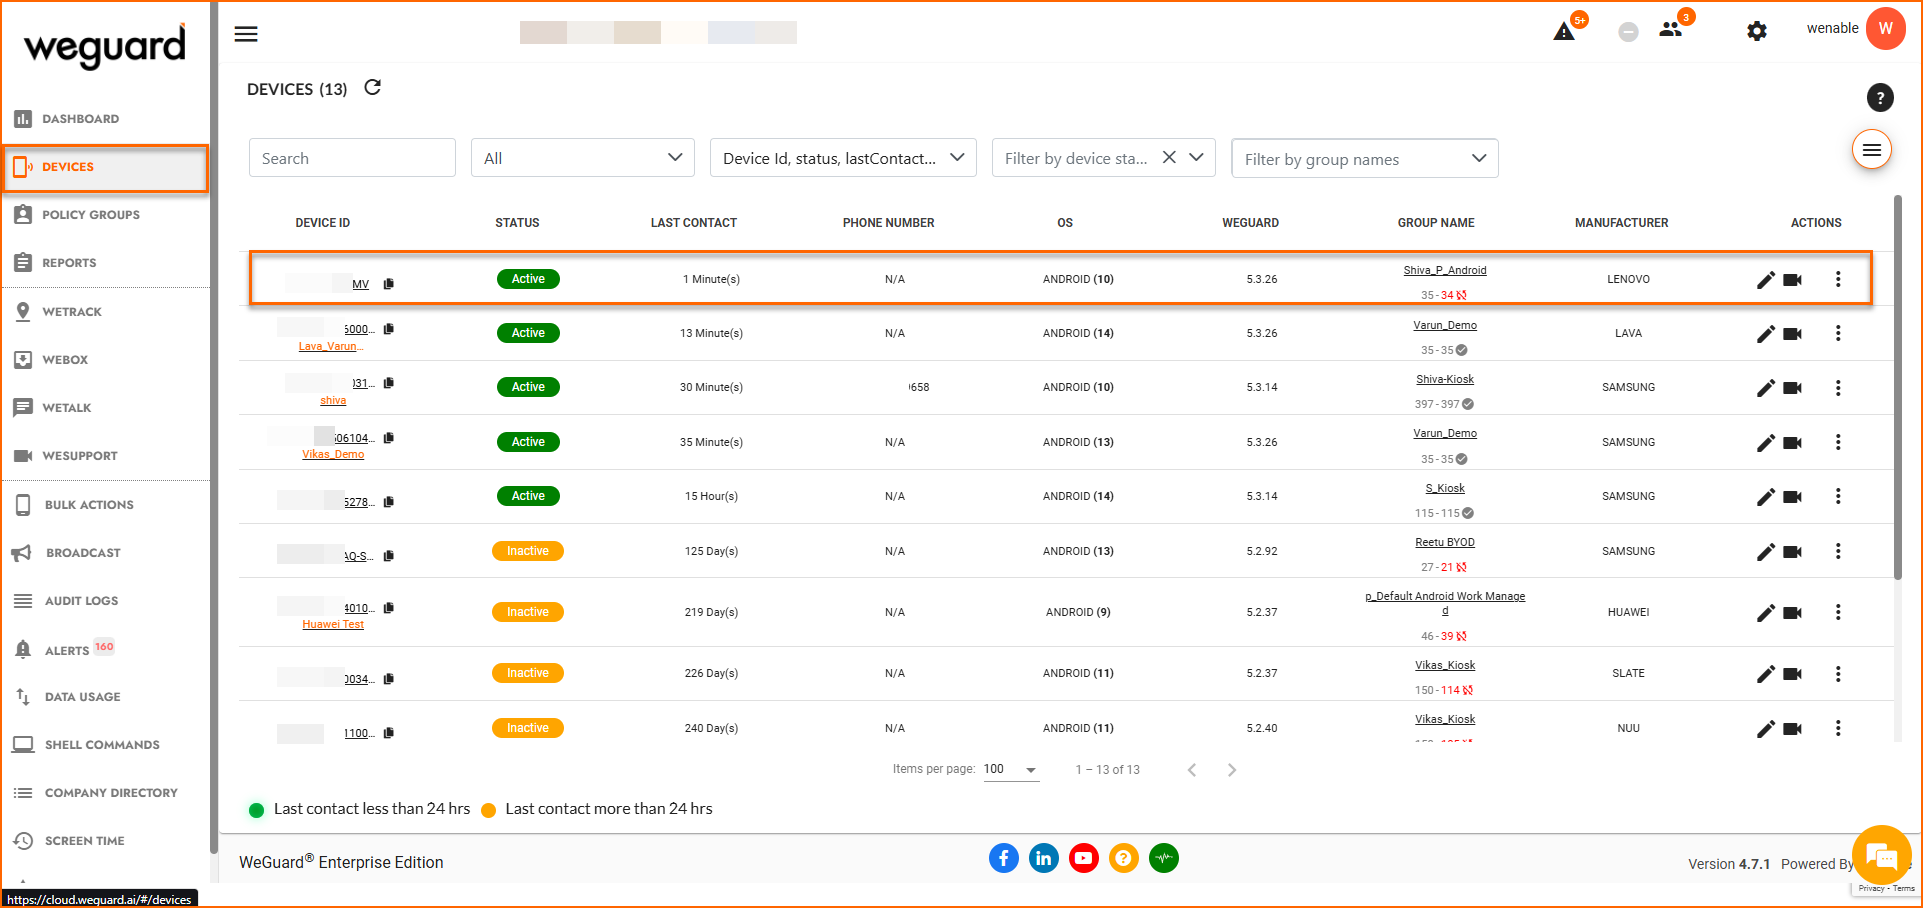
Task: Refresh the devices list
Action: click(373, 88)
